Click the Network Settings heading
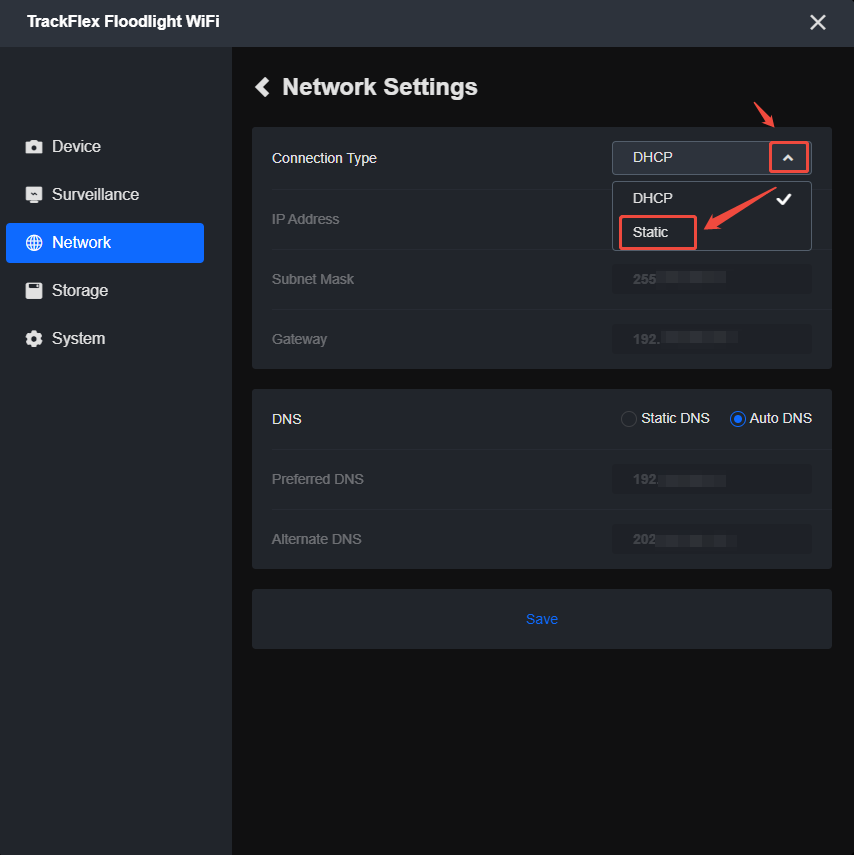This screenshot has width=854, height=855. (x=380, y=87)
